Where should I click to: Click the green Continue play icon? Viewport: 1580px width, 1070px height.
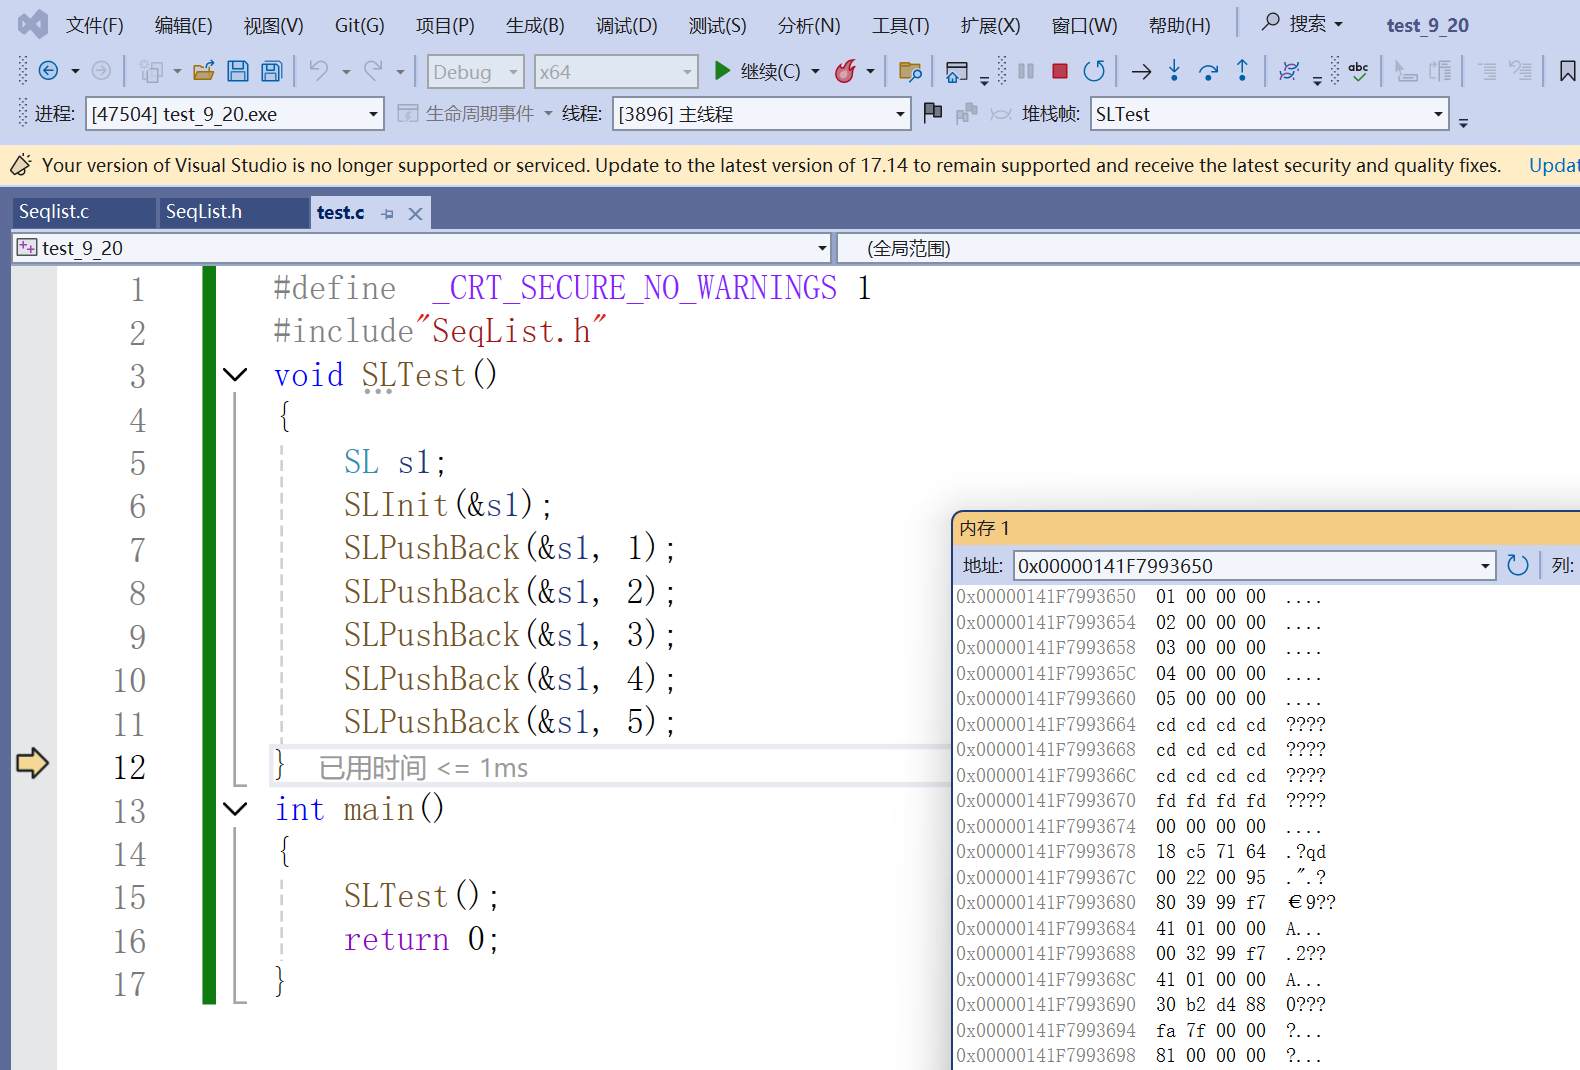[x=722, y=71]
